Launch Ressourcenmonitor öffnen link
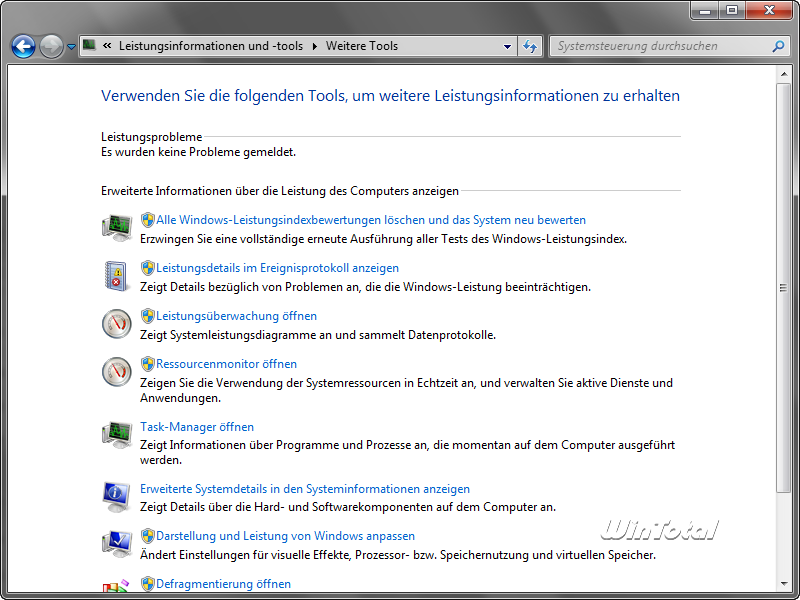This screenshot has height=600, width=800. tap(227, 364)
